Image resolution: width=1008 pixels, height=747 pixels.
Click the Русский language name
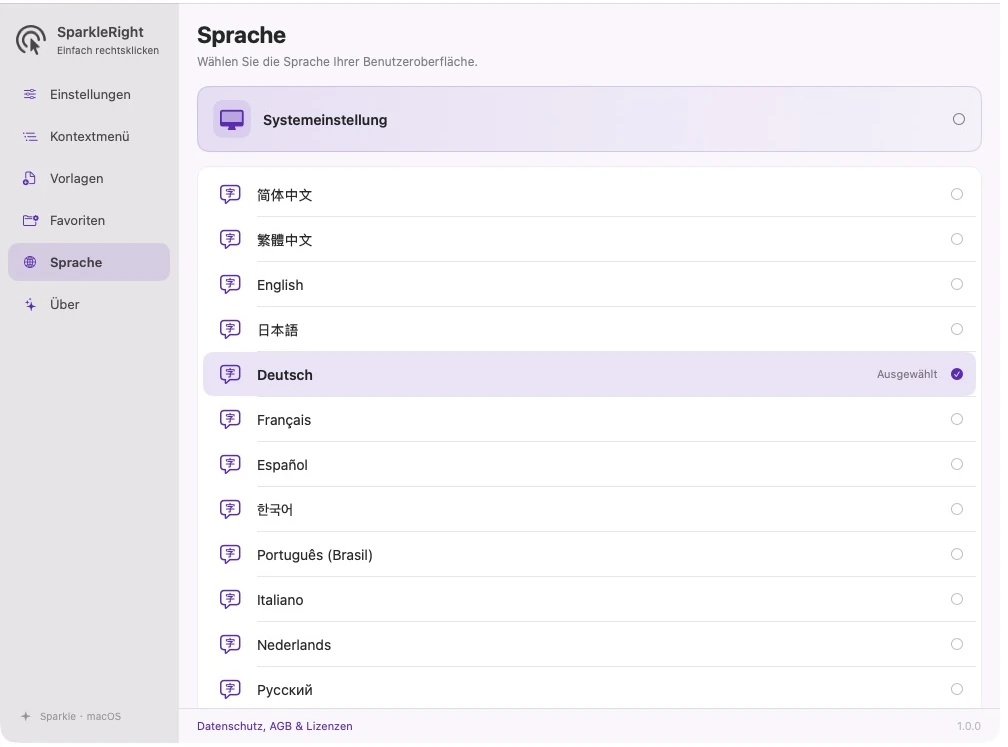[x=285, y=690]
